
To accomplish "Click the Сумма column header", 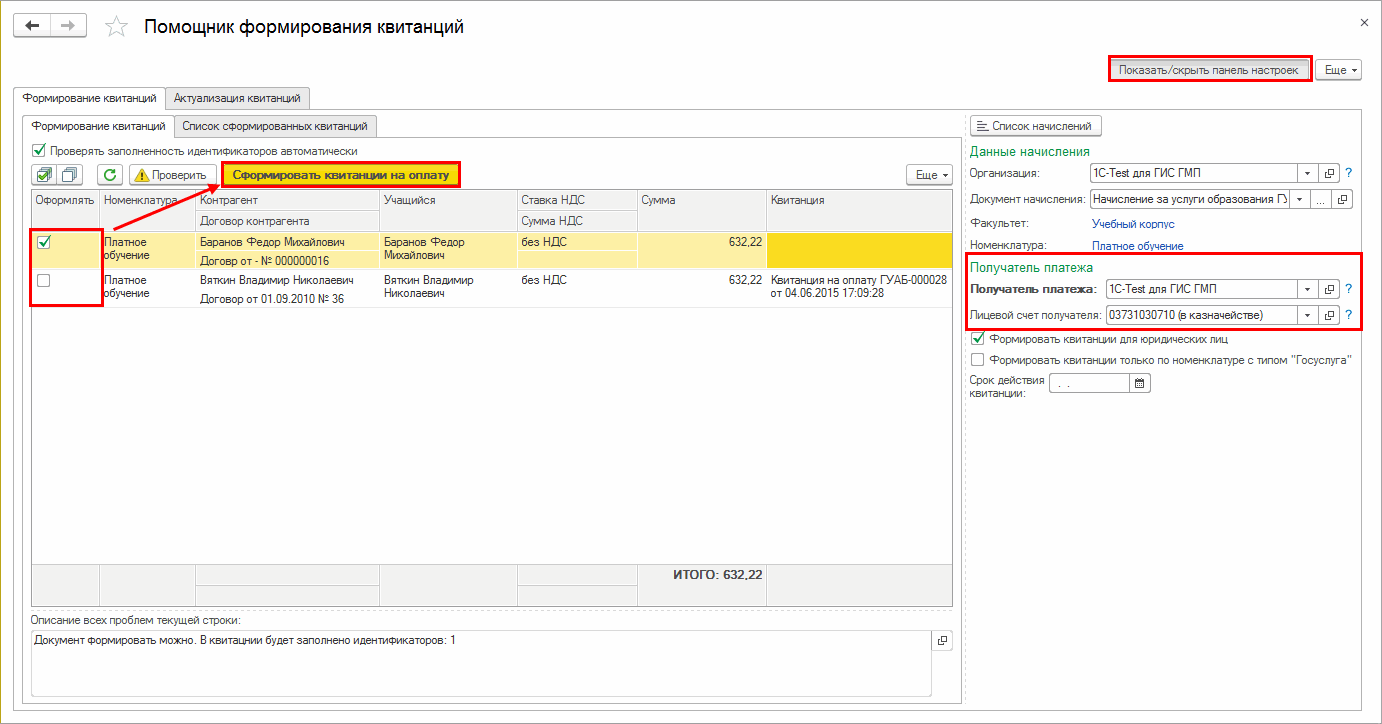I will point(702,210).
